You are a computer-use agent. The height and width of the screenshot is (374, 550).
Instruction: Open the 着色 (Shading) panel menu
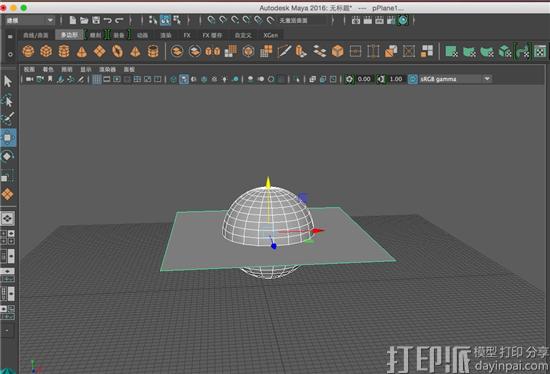click(48, 69)
